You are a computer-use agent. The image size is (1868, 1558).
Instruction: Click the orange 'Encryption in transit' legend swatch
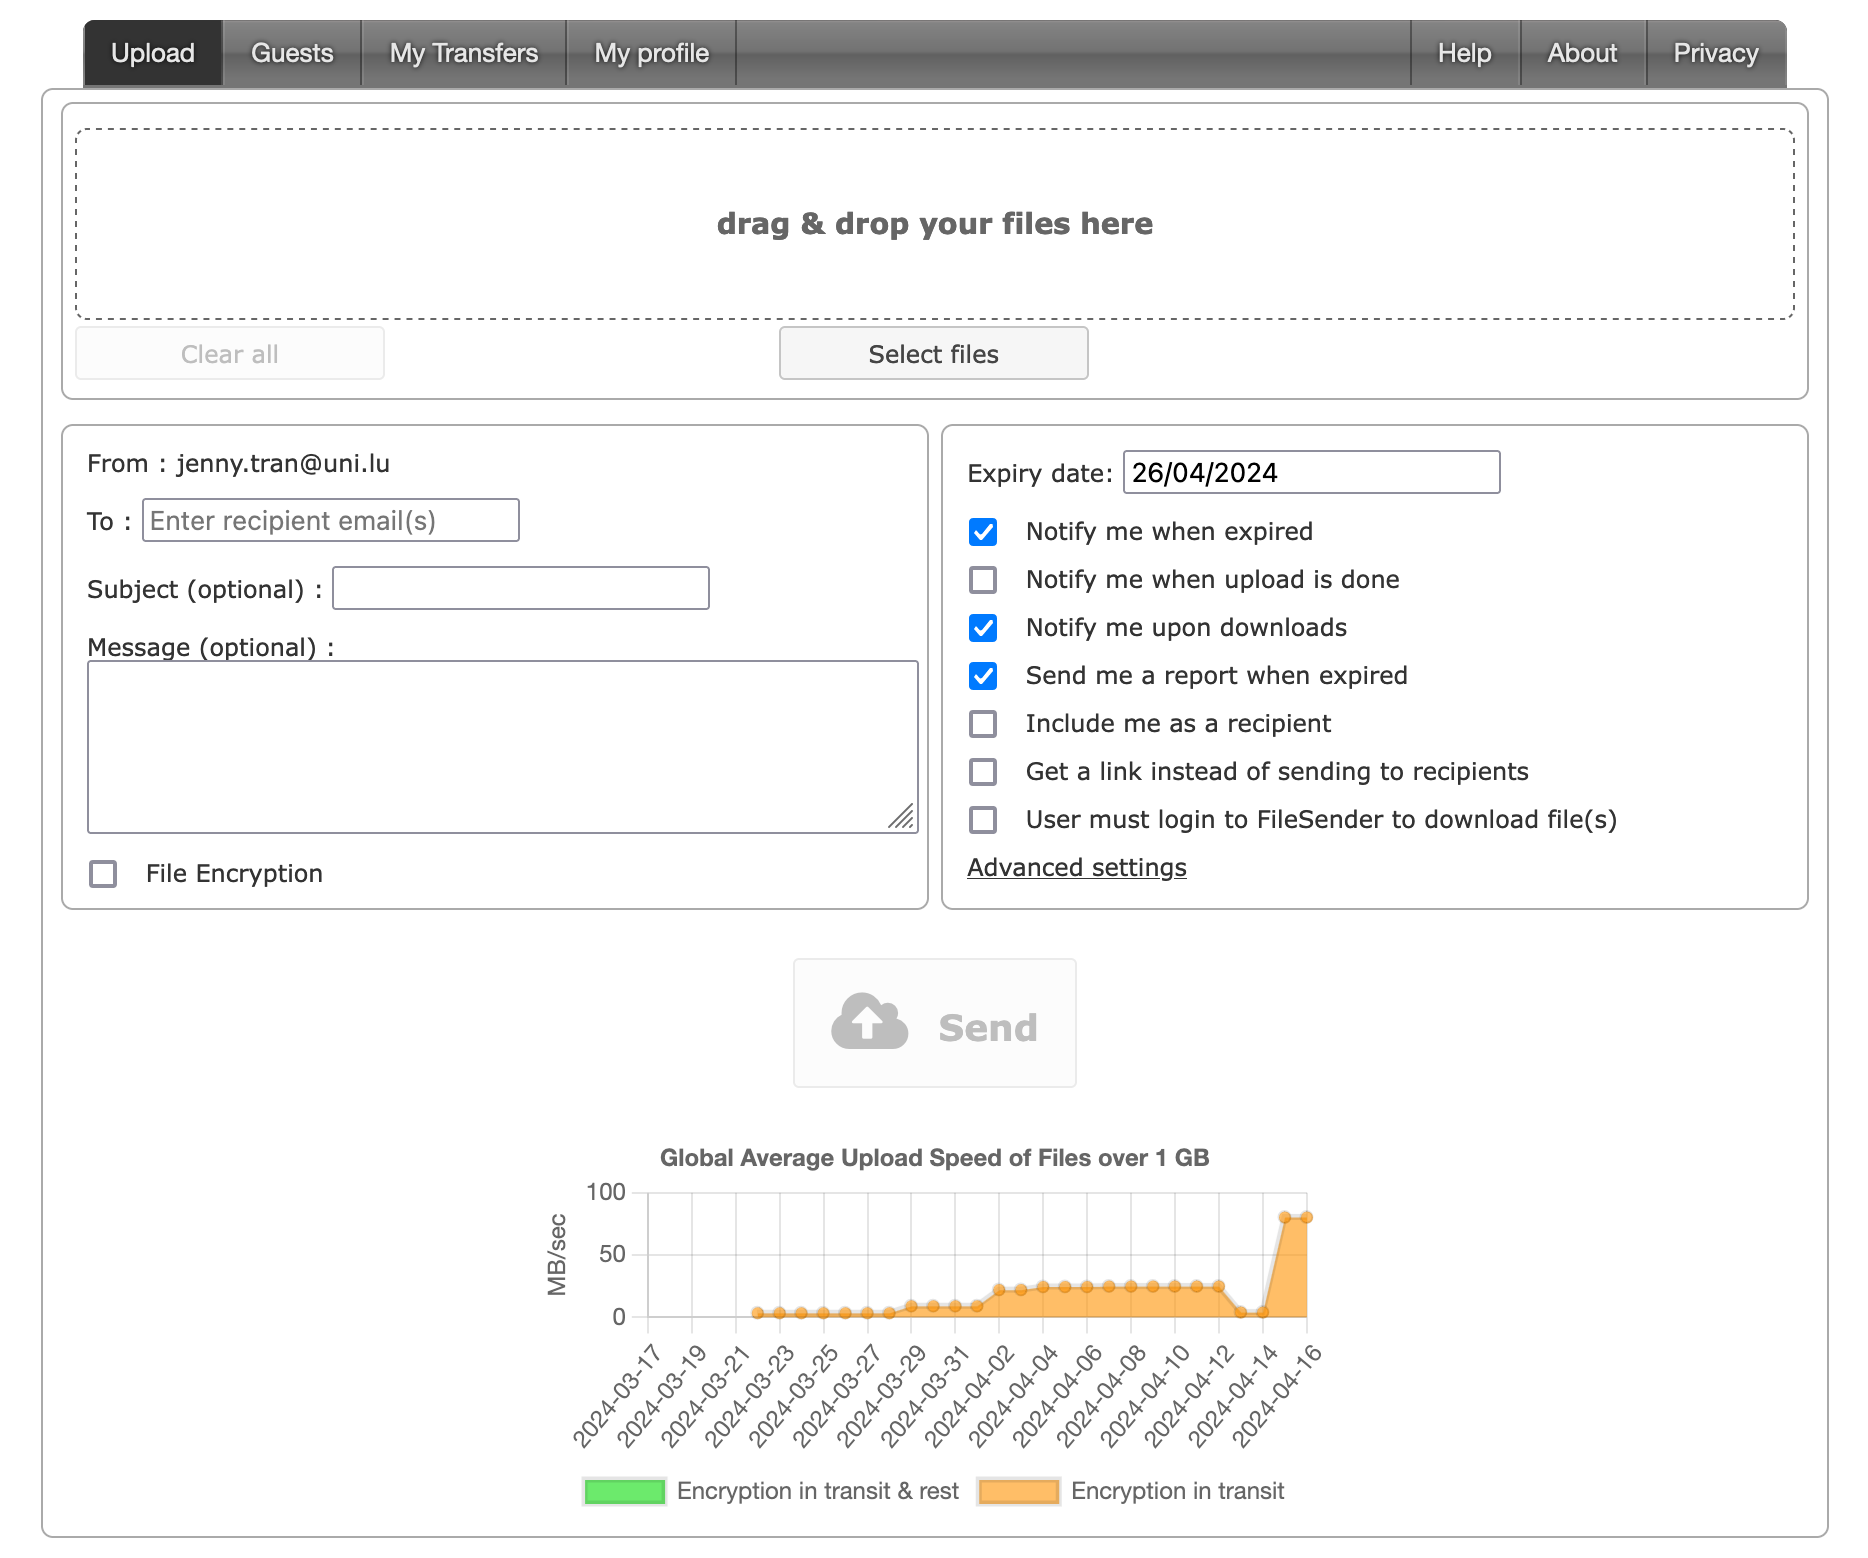tap(1018, 1491)
